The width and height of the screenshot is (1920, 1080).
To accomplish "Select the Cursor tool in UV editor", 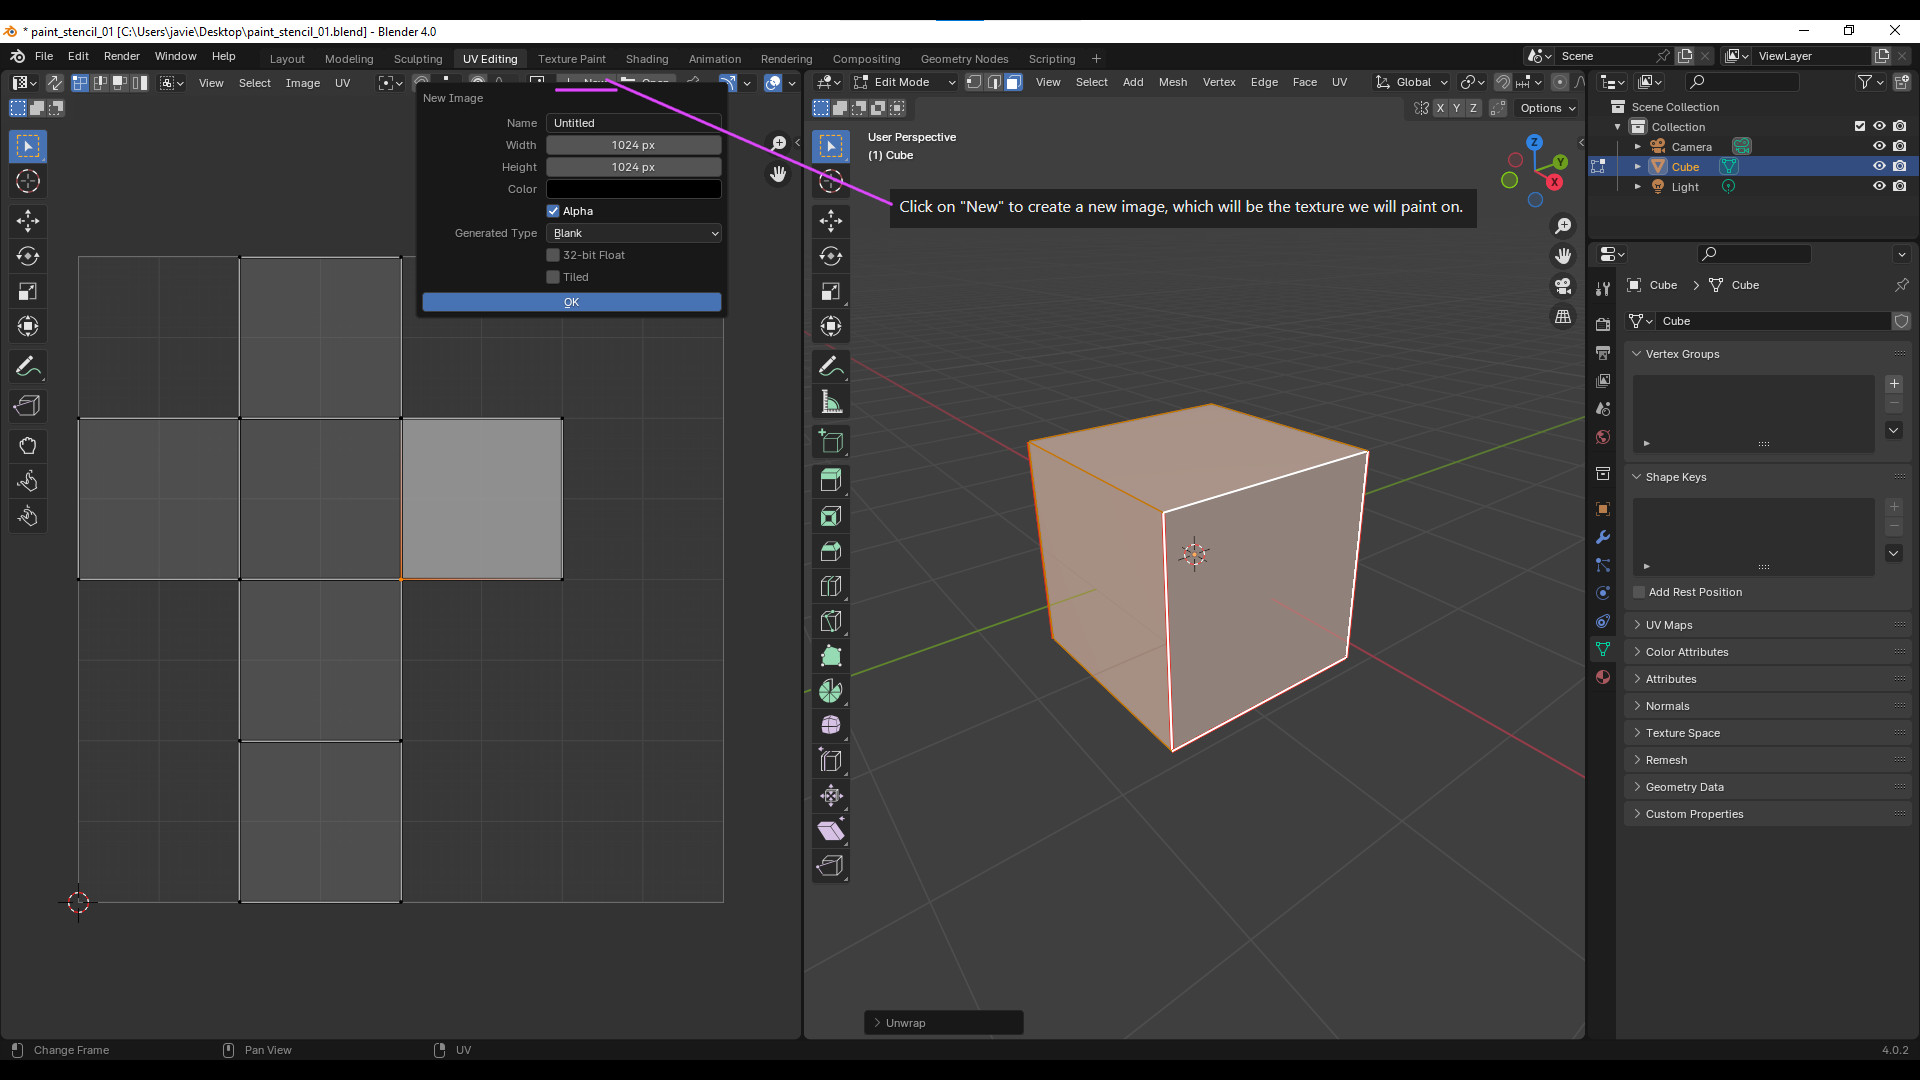I will point(28,181).
